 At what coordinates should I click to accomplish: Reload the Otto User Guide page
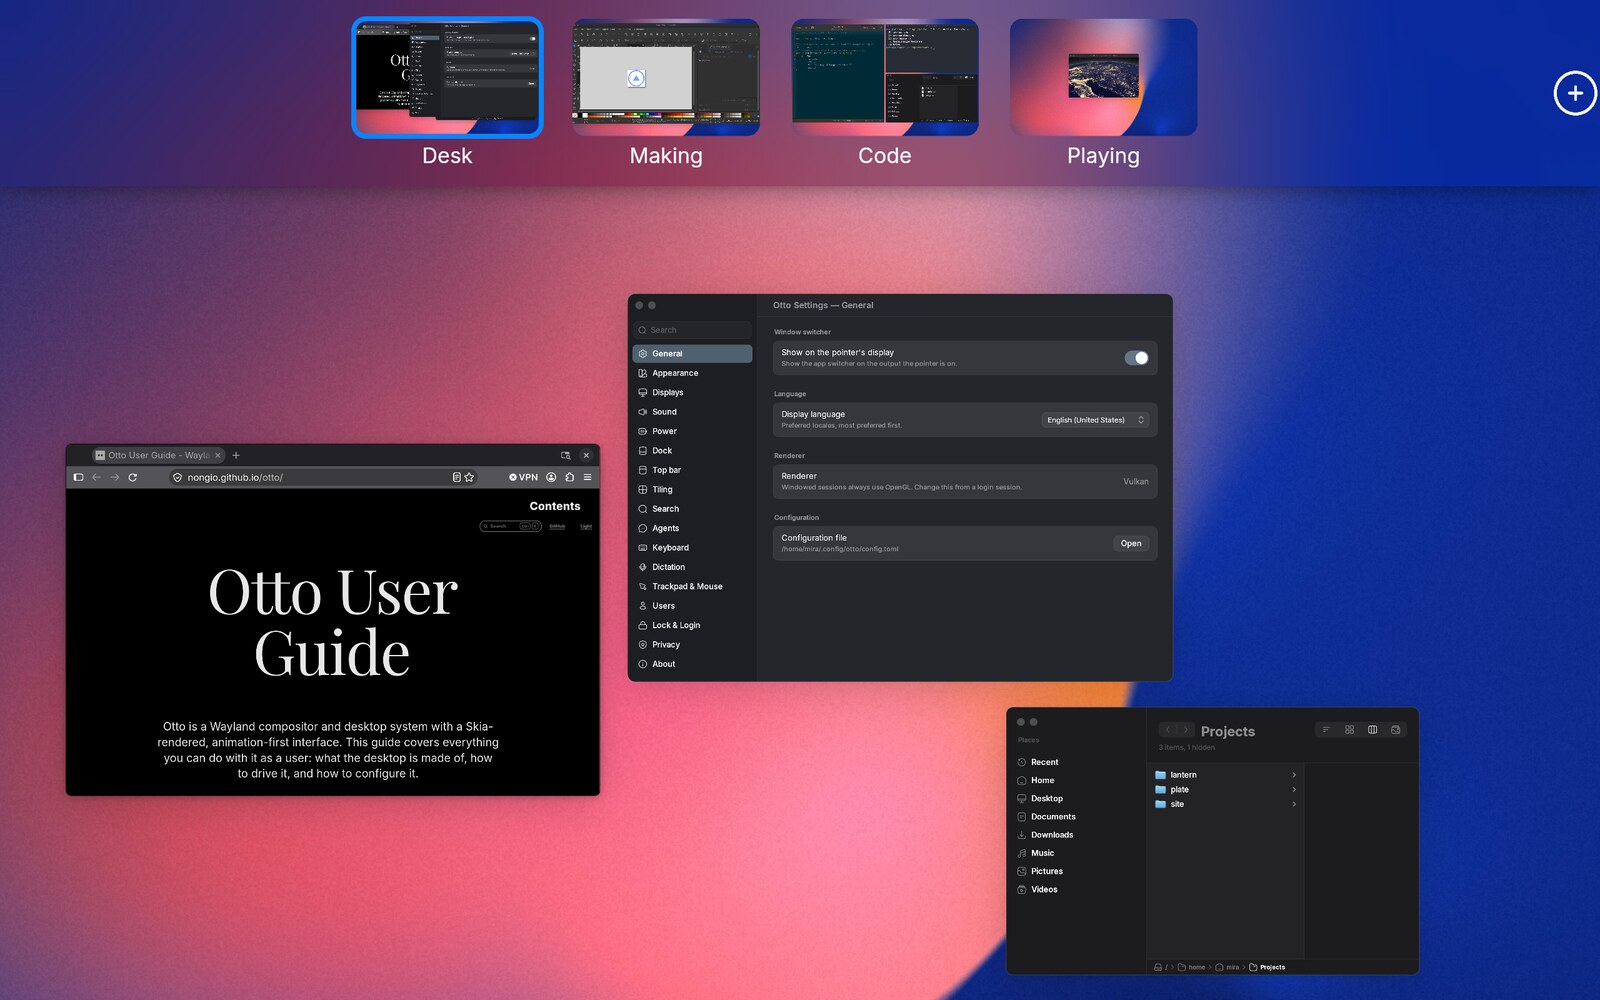pyautogui.click(x=132, y=477)
